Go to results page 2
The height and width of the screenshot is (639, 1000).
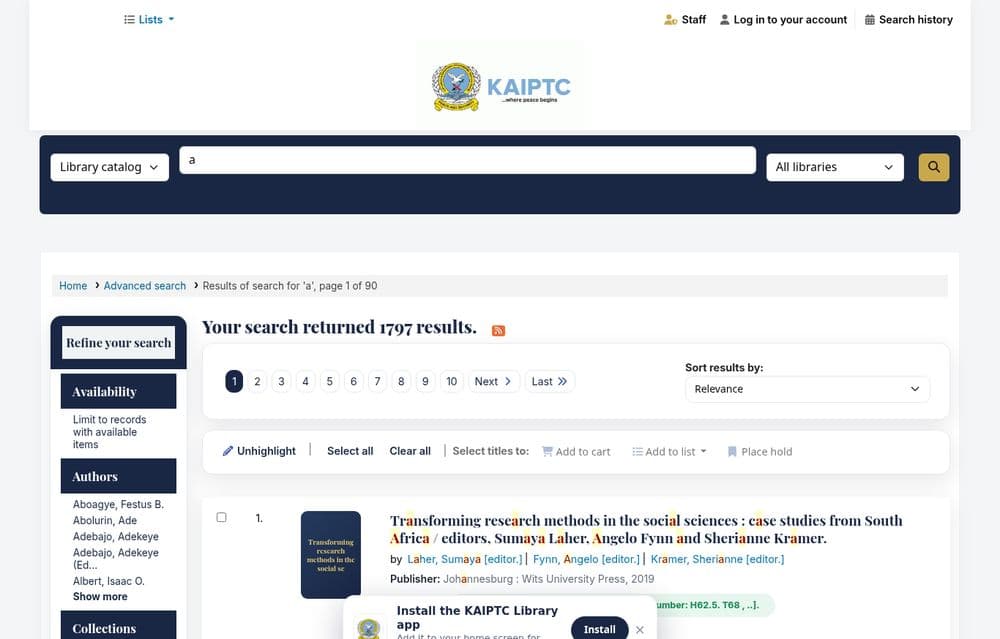[x=257, y=381]
